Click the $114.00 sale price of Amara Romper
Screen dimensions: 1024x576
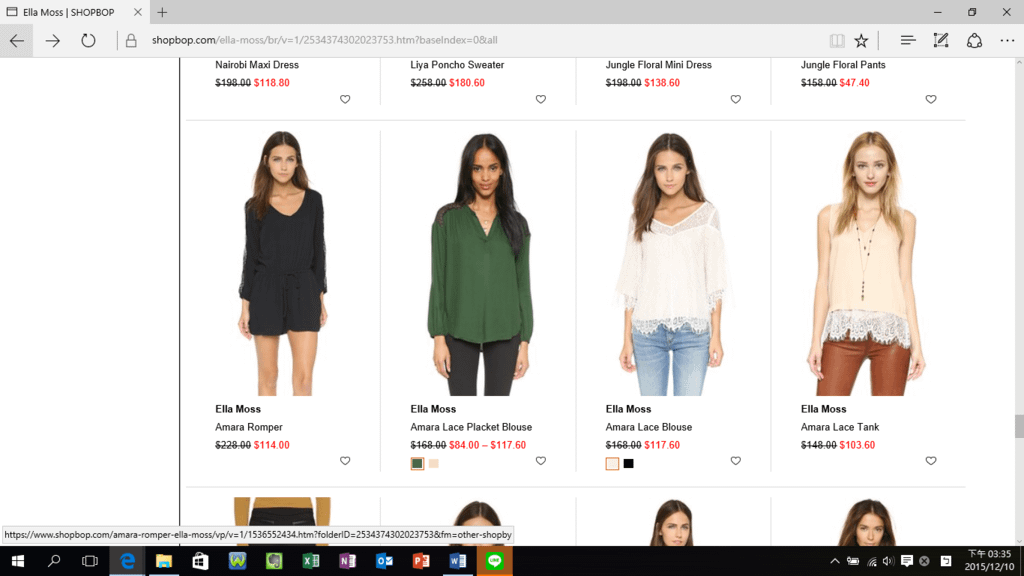pos(272,445)
